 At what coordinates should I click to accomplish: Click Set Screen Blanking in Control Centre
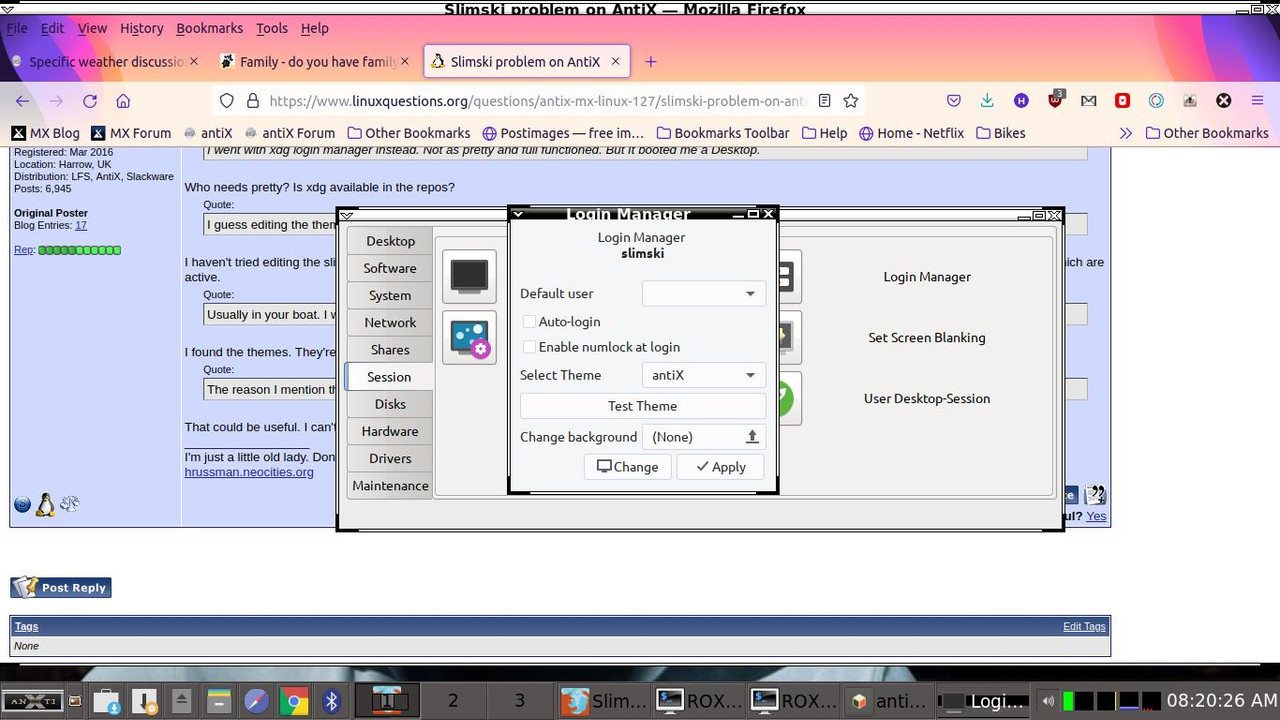(927, 338)
